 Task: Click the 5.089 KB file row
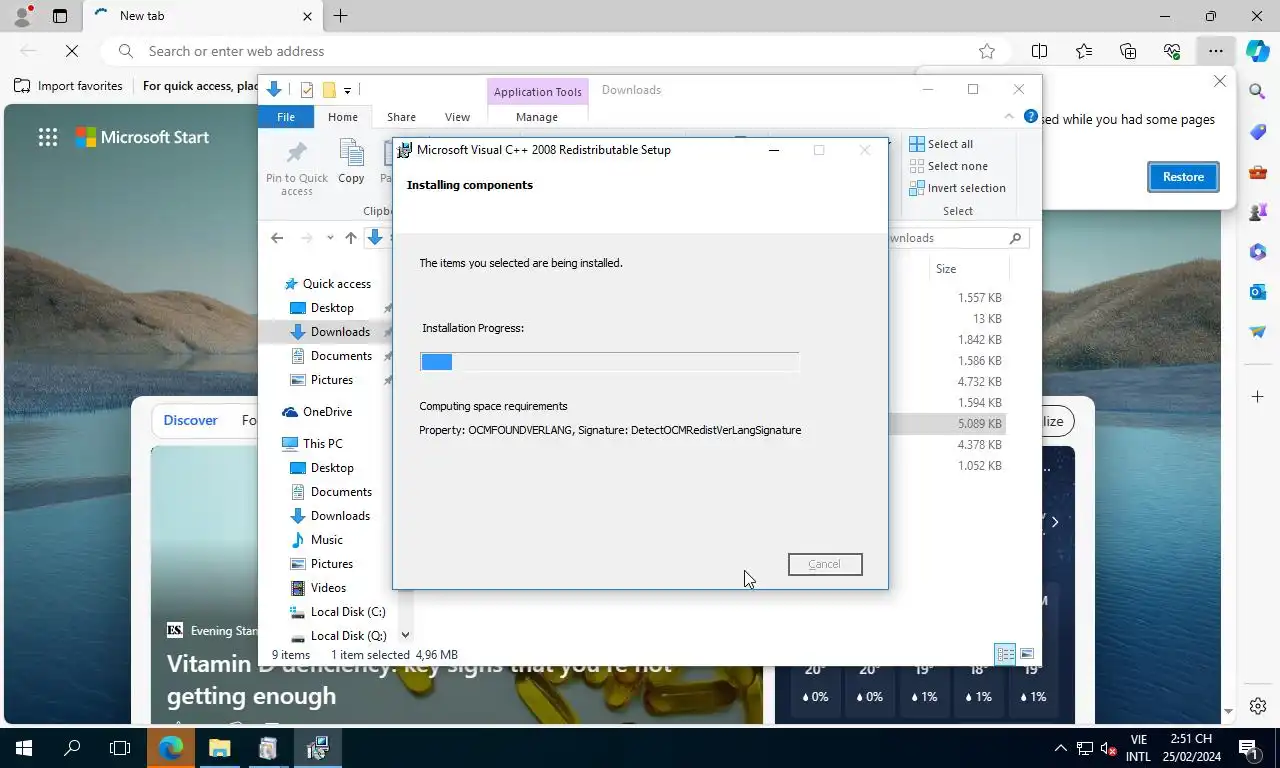pyautogui.click(x=948, y=424)
